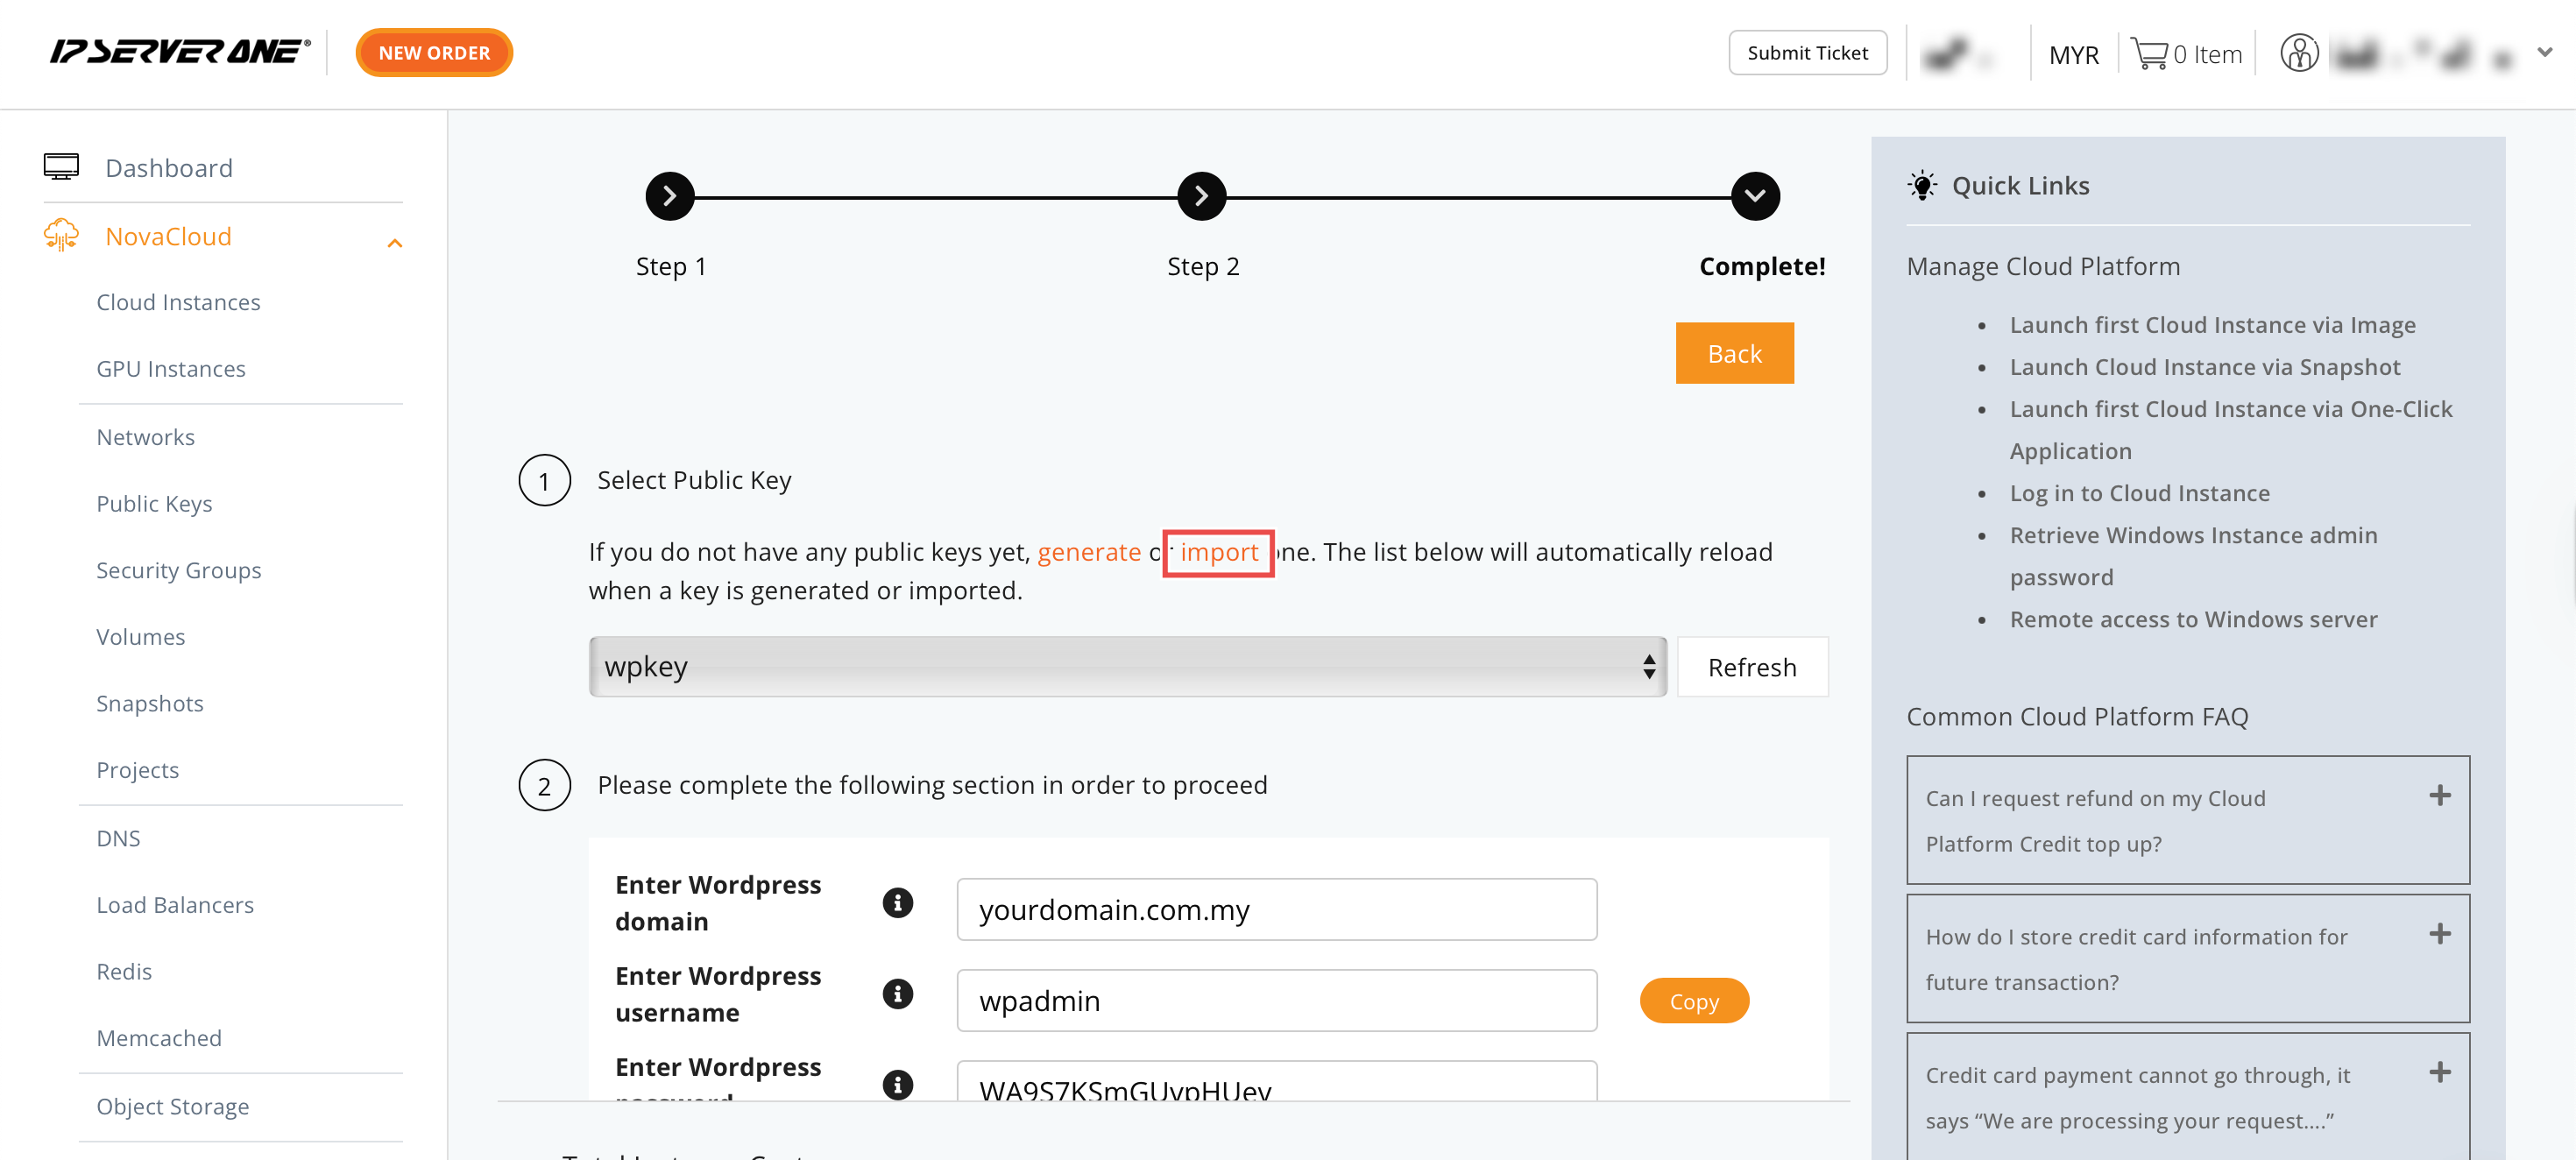This screenshot has height=1160, width=2576.
Task: Collapse the NovaCloud menu chevron
Action: (395, 243)
